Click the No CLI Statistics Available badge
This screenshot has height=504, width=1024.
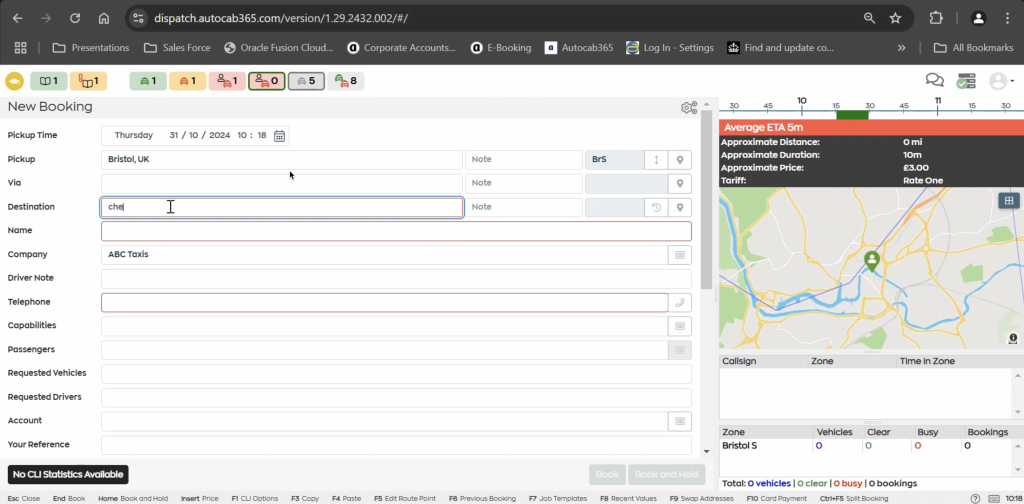(x=68, y=475)
